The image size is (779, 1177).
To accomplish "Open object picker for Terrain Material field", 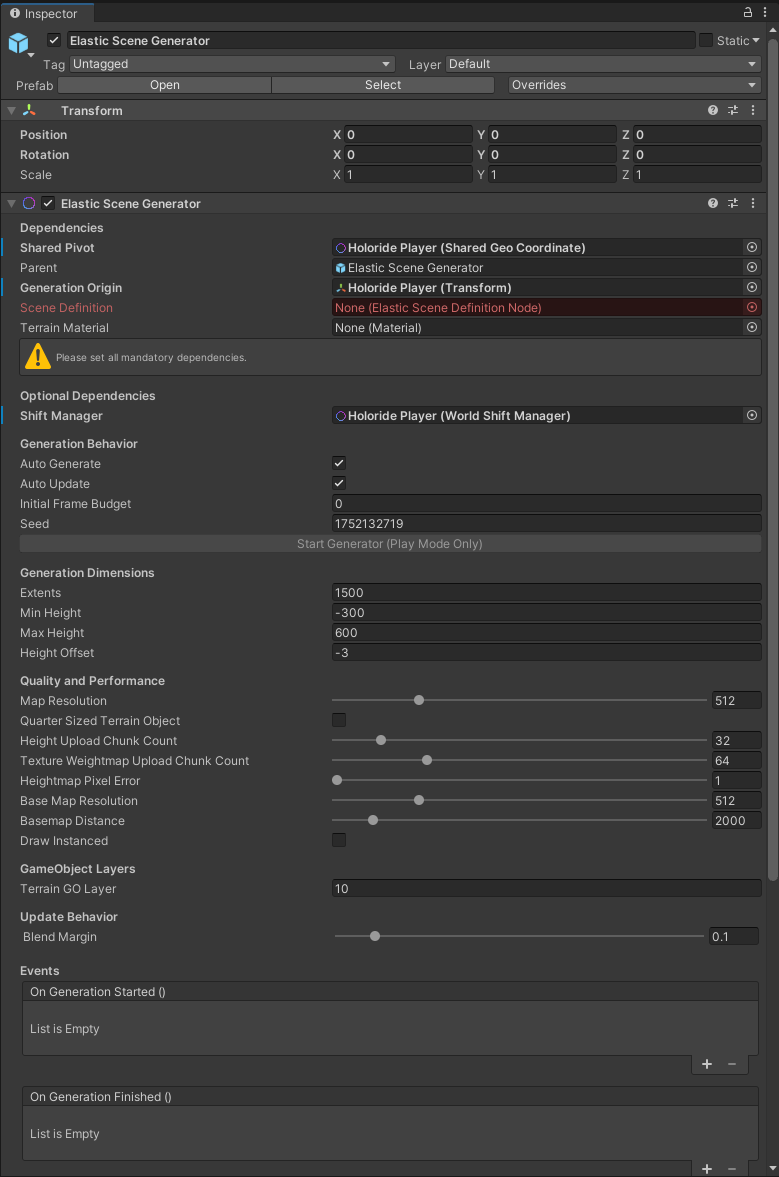I will (x=752, y=328).
